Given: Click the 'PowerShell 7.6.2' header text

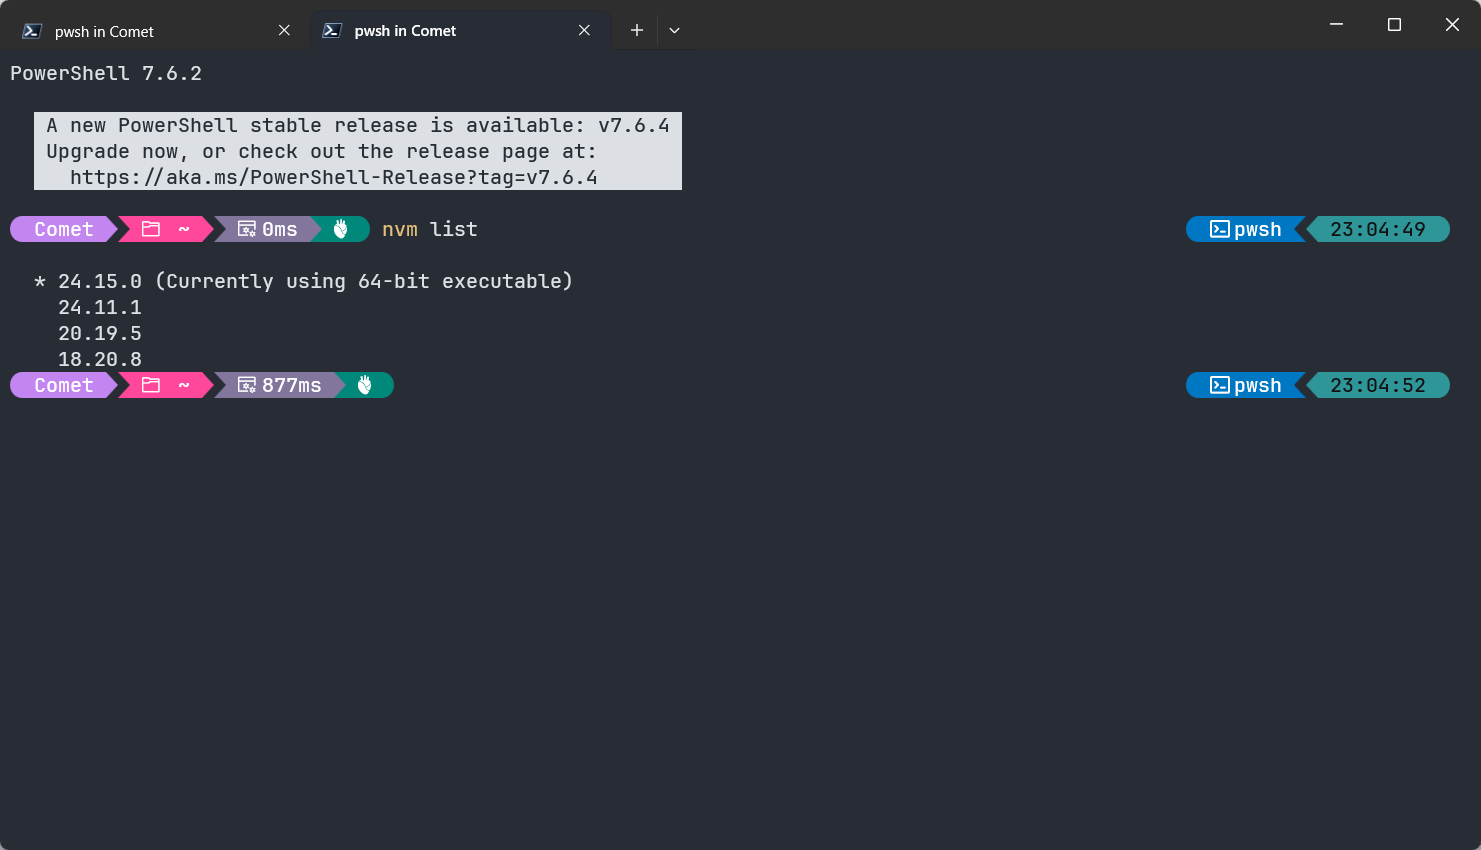Looking at the screenshot, I should 106,73.
